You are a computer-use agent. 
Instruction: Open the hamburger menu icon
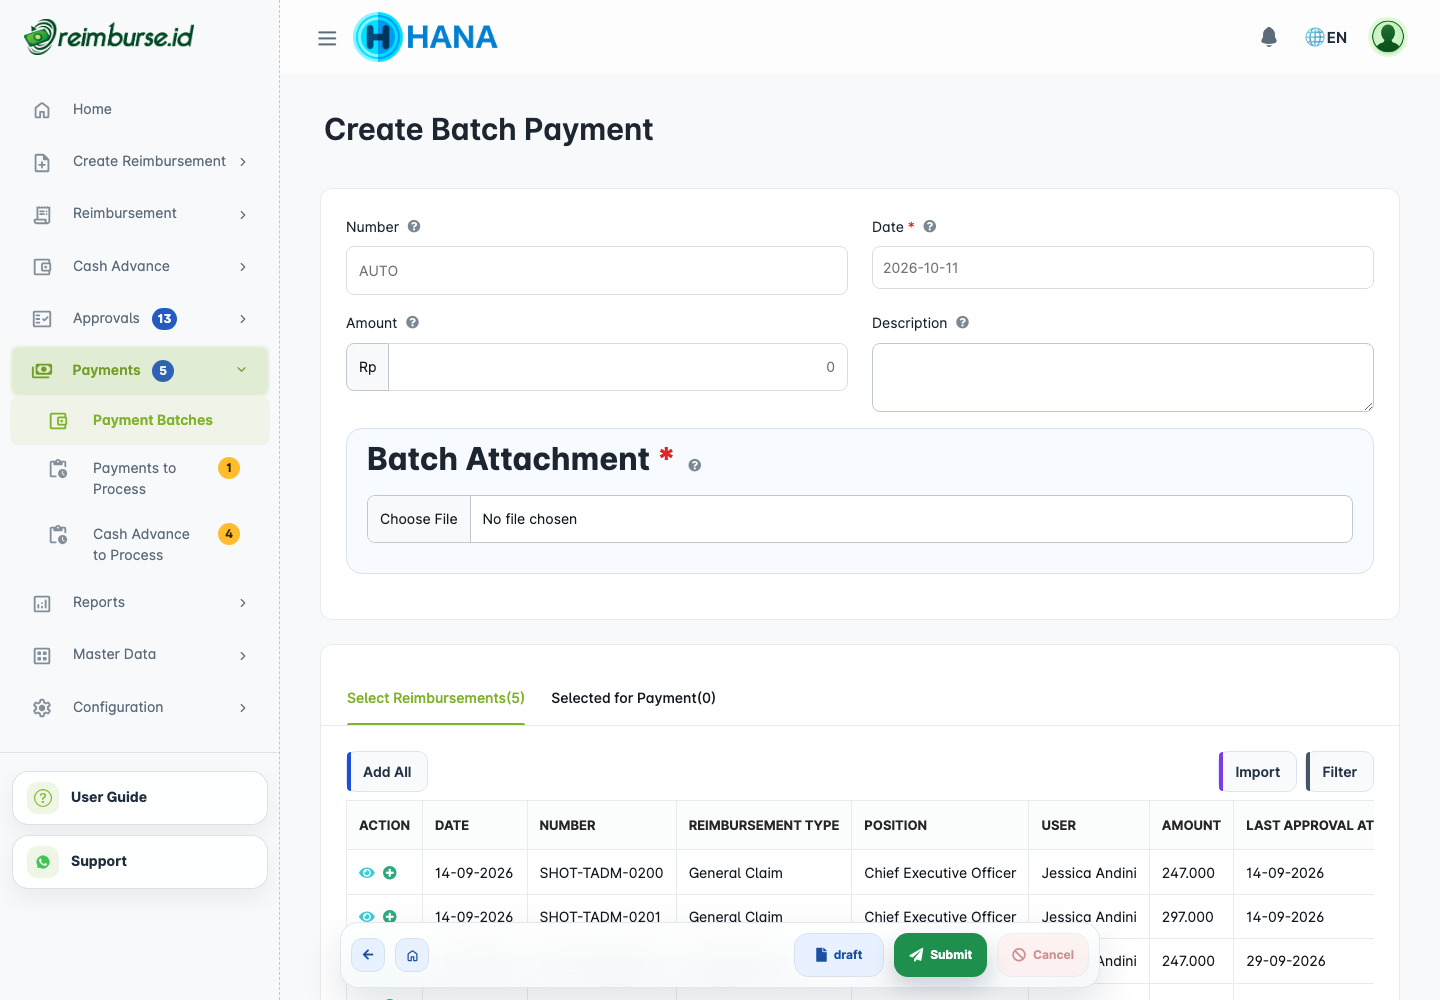327,38
